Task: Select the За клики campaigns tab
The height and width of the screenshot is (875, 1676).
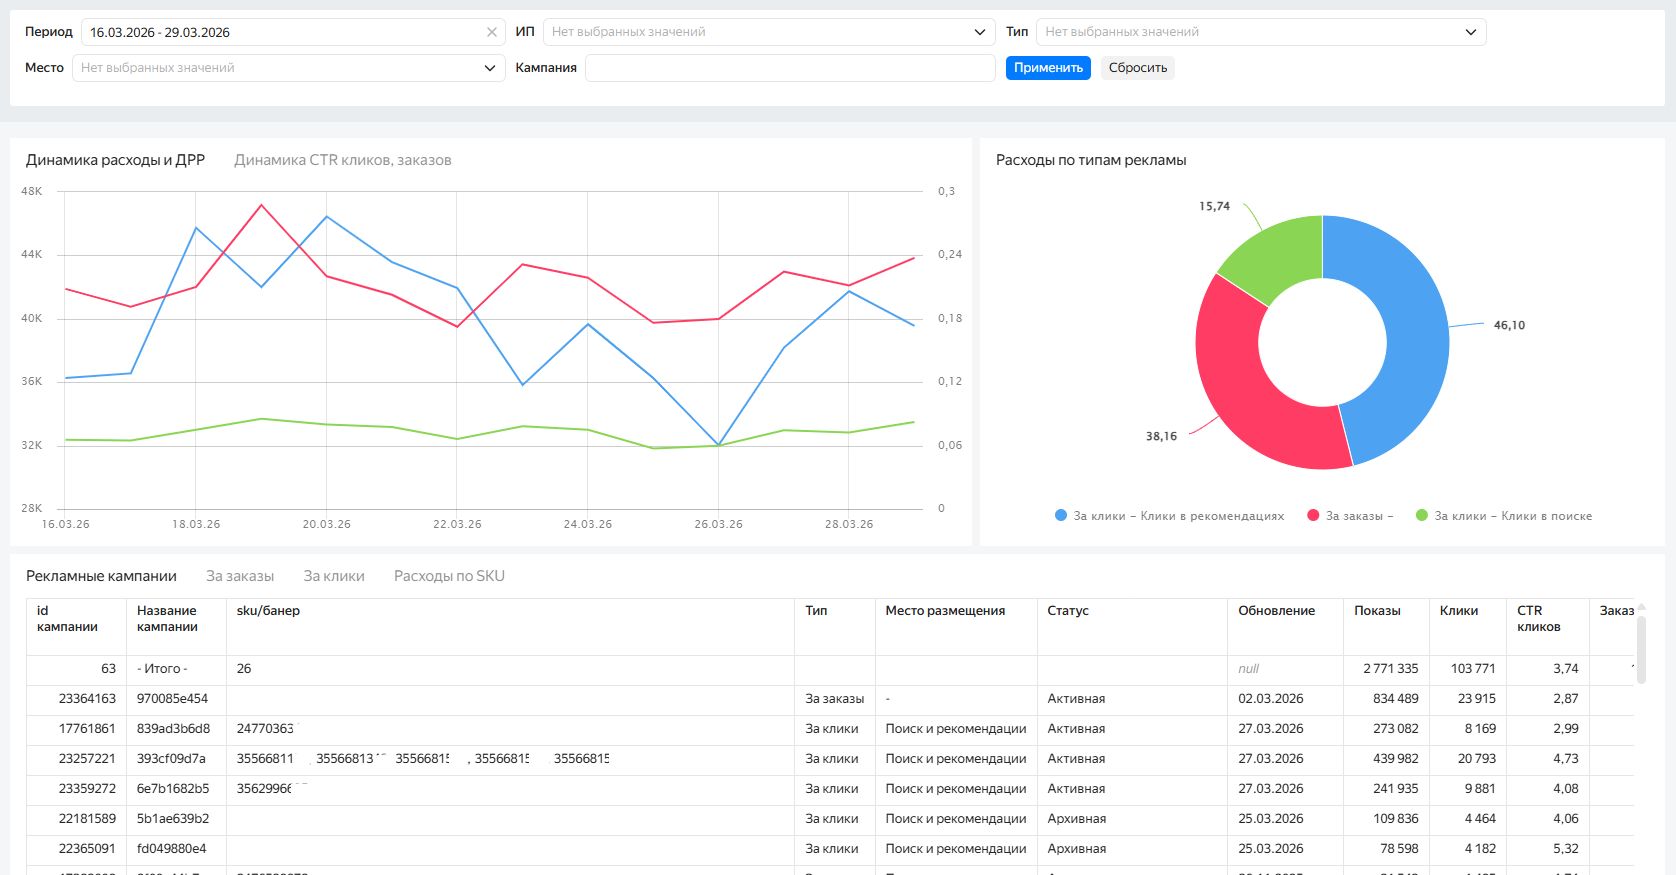Action: tap(334, 576)
